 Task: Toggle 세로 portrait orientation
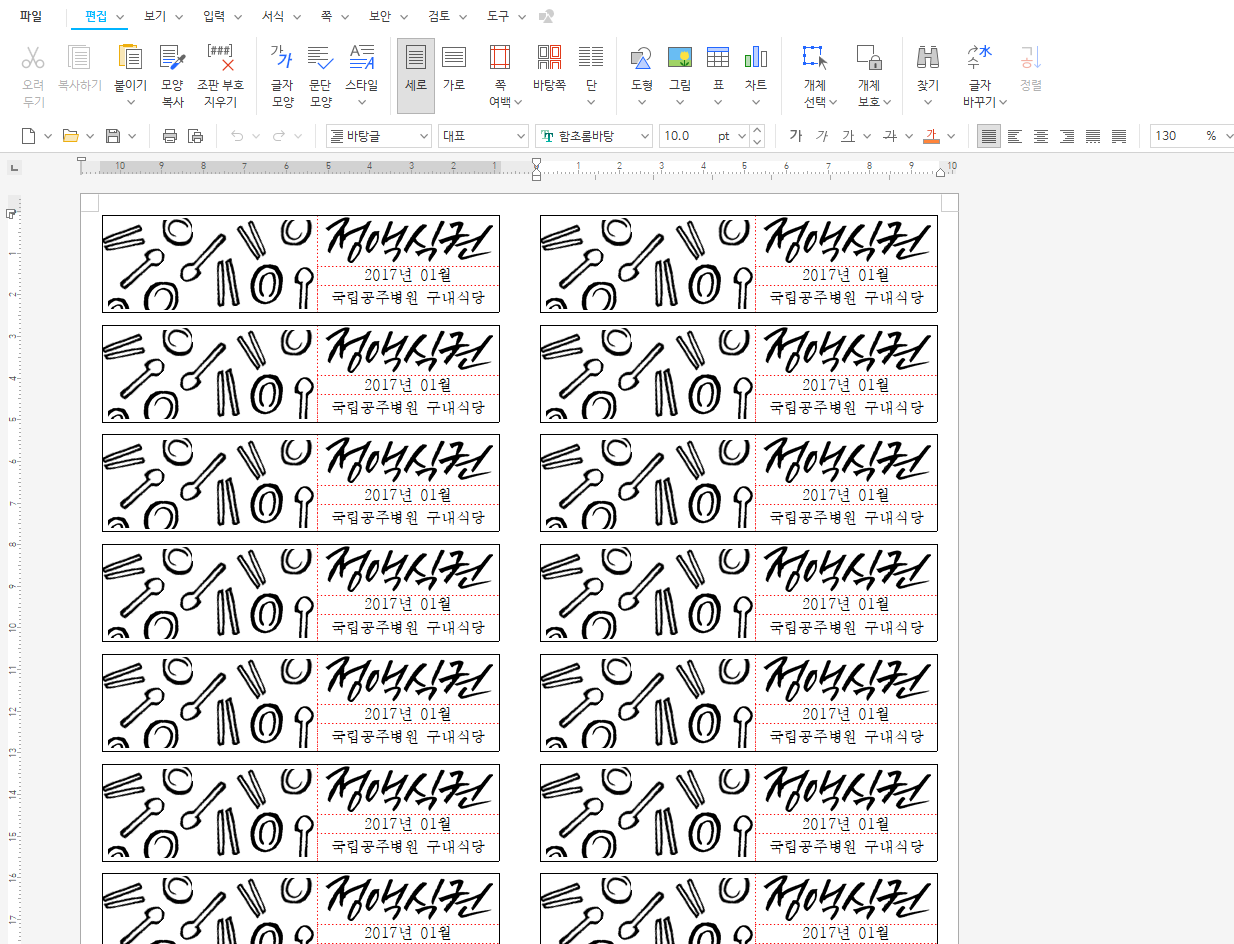(416, 76)
